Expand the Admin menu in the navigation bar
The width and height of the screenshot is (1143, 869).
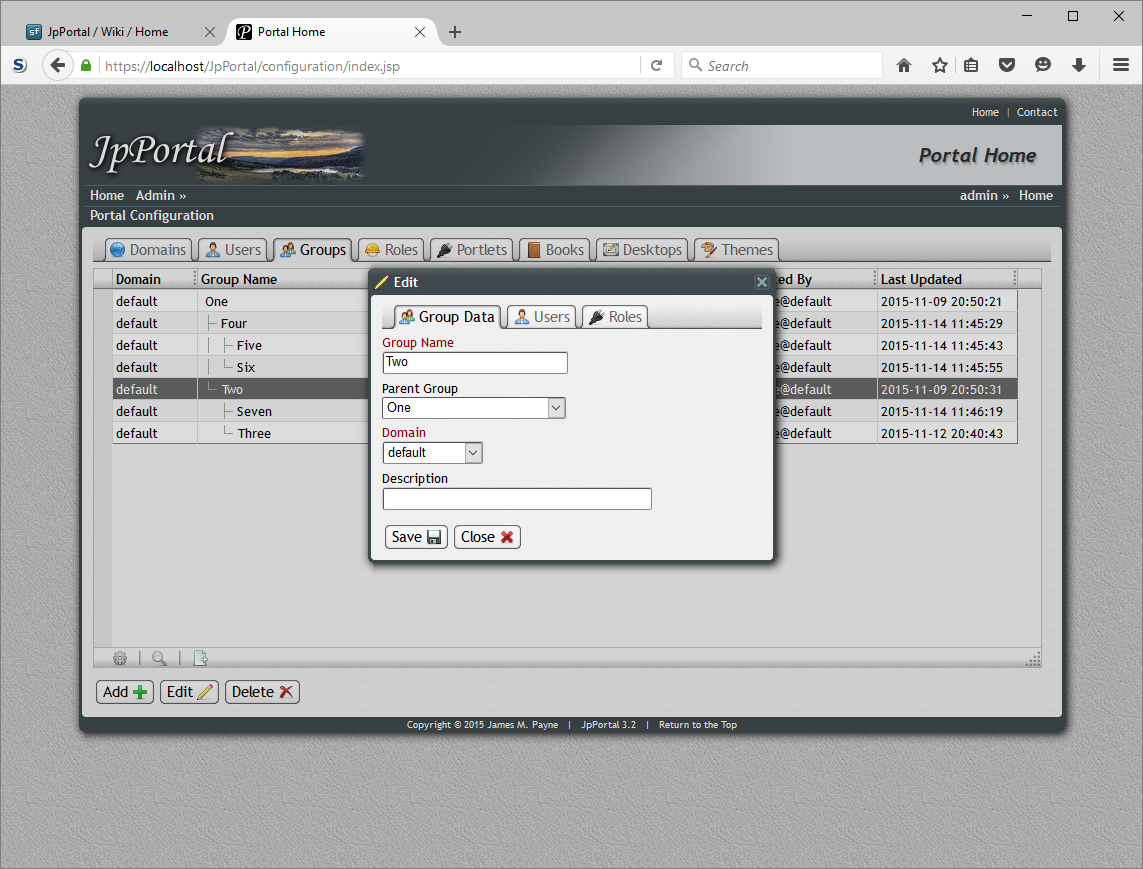(x=156, y=195)
